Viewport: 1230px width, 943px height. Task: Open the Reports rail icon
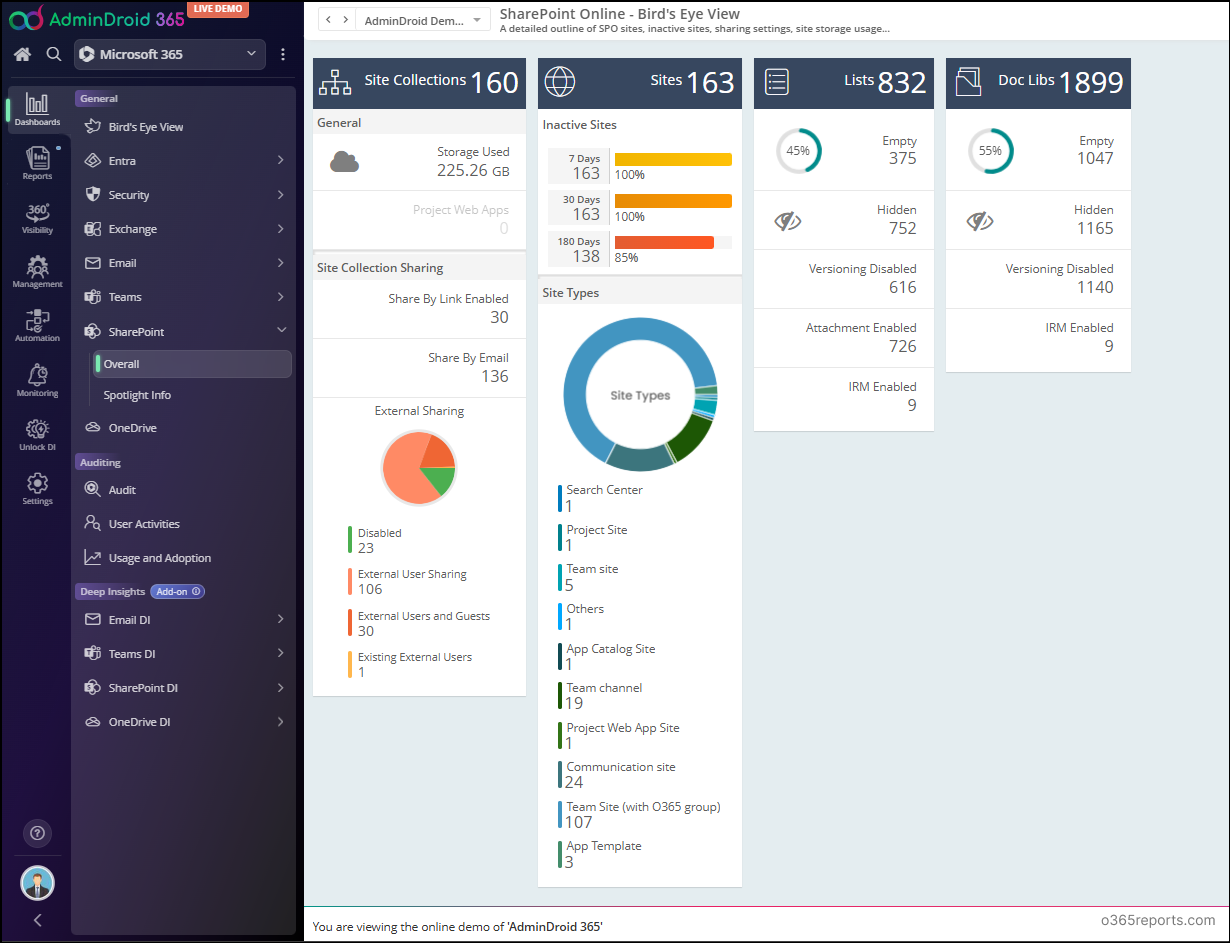[x=37, y=163]
